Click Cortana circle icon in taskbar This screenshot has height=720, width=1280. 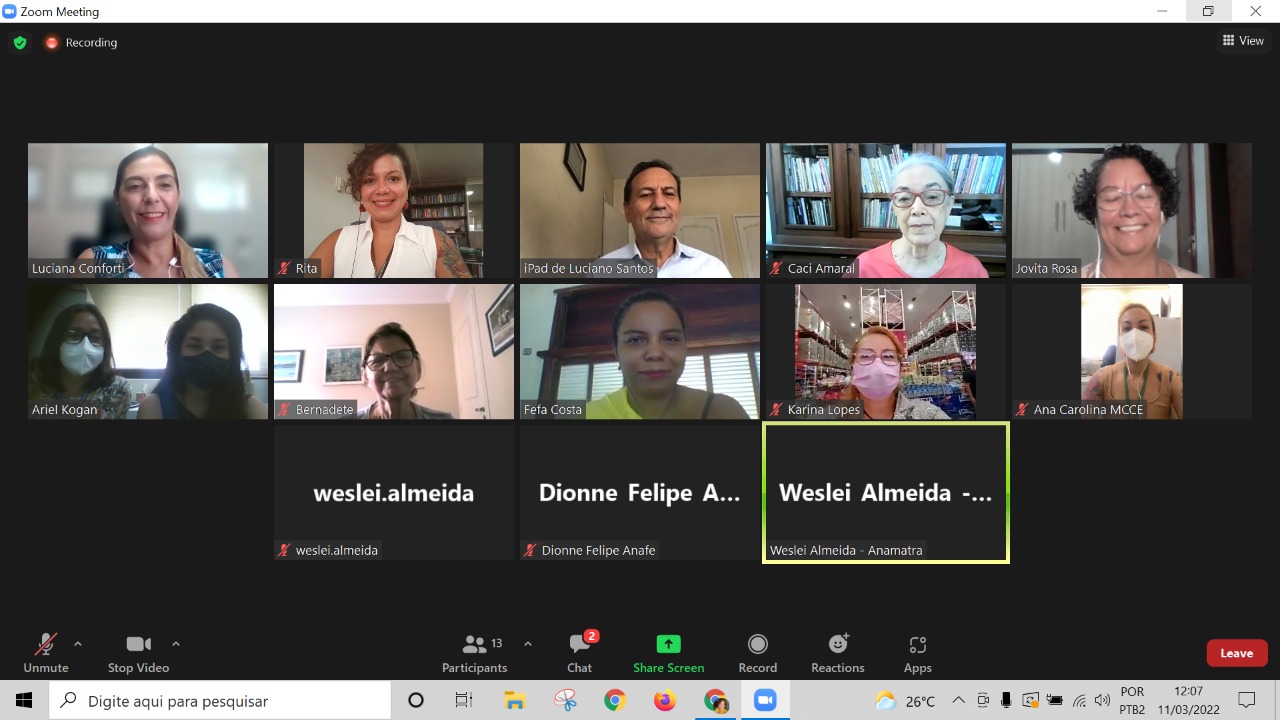coord(416,701)
